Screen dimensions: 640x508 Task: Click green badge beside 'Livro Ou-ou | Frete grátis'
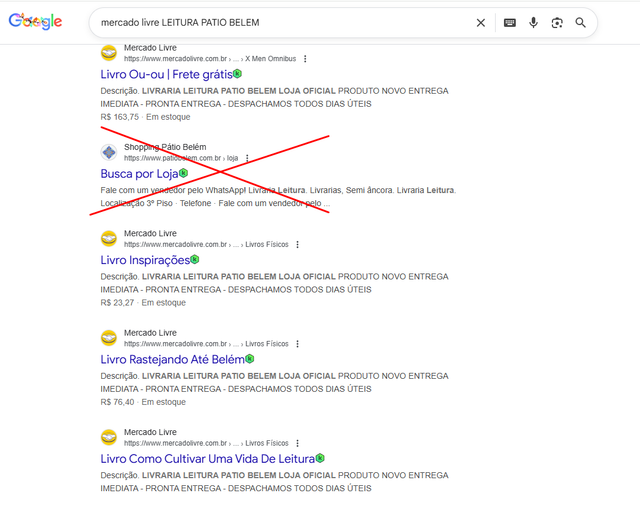tap(238, 73)
